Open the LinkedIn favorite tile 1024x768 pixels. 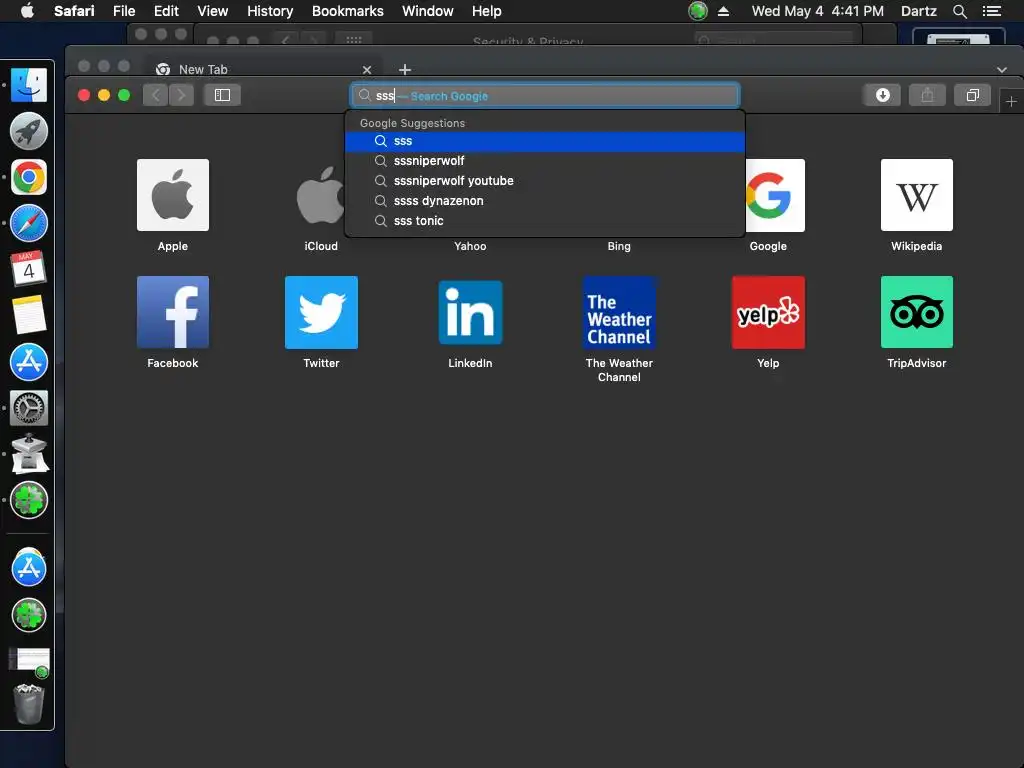470,312
